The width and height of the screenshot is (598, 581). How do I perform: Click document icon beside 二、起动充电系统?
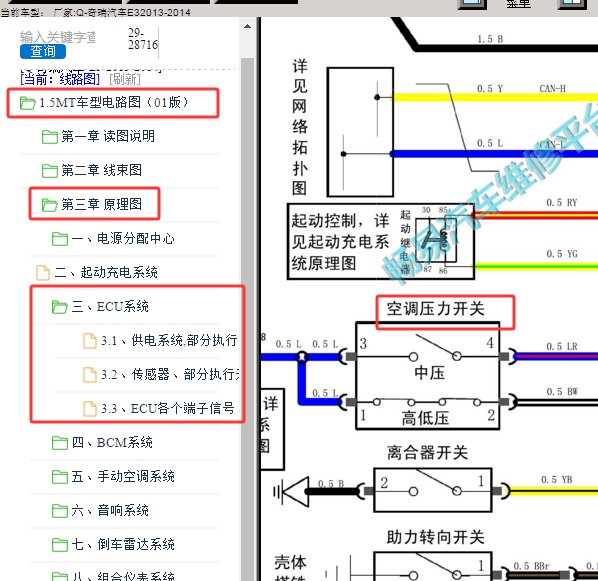click(43, 273)
